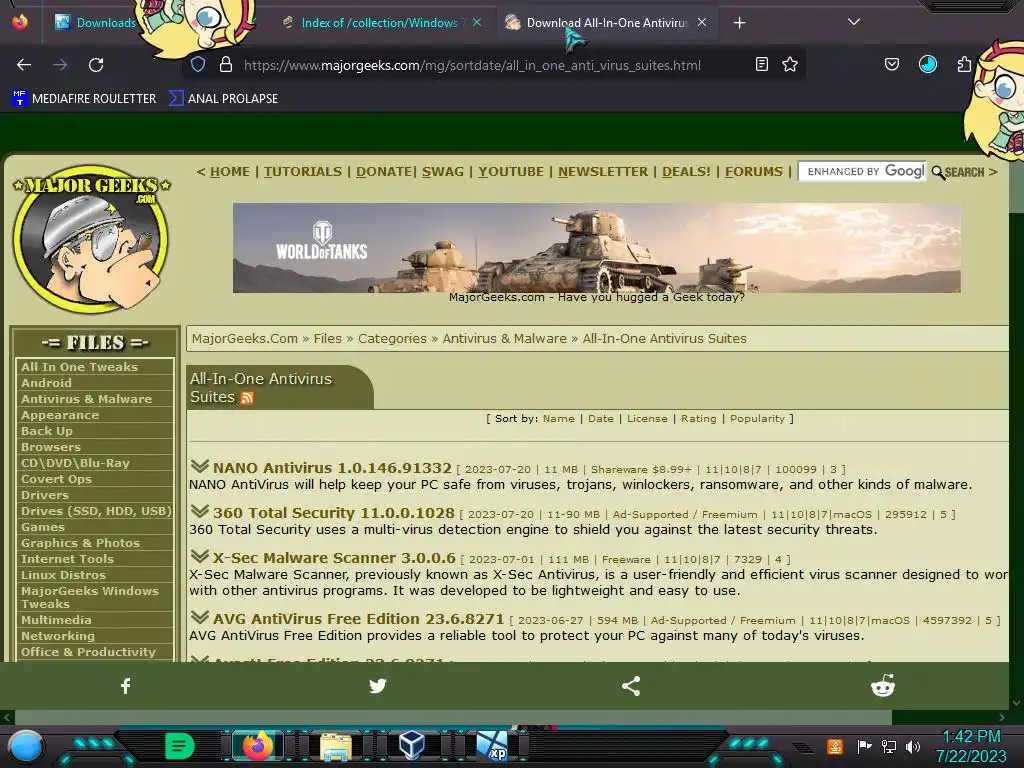Go back with the browser back arrow

(24, 65)
